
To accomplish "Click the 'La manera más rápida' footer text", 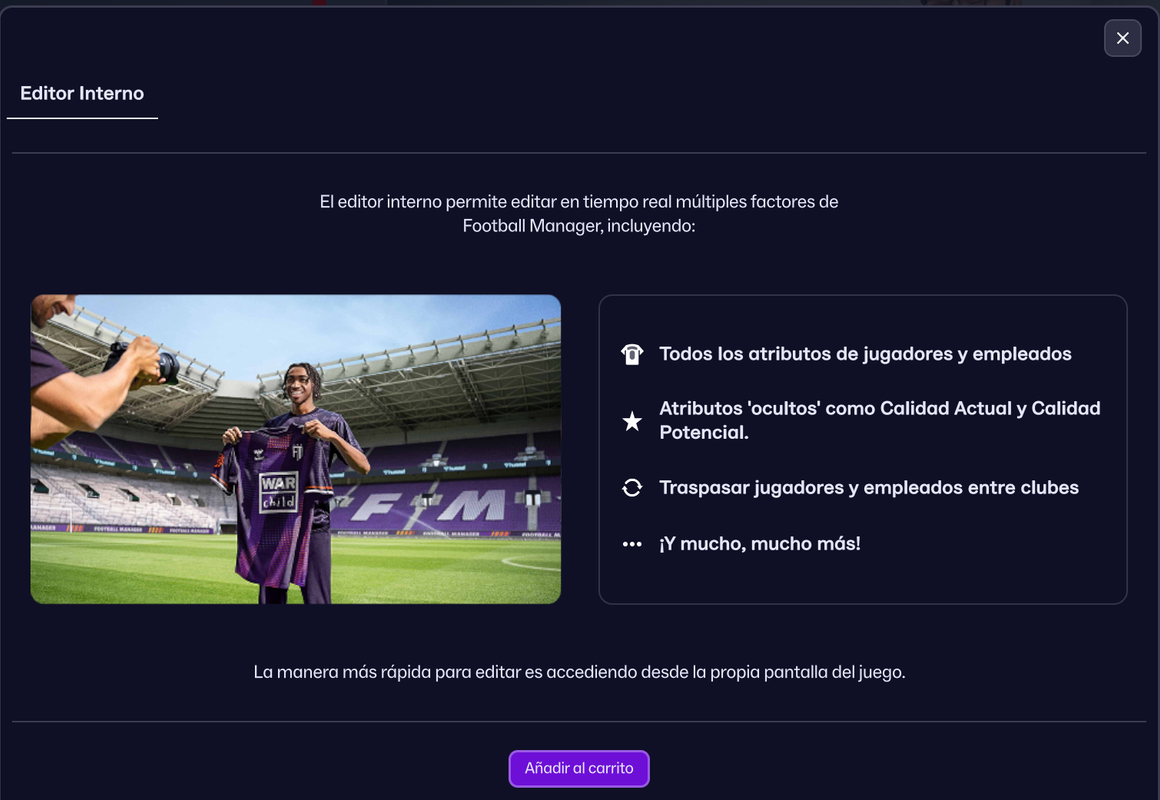I will point(579,672).
